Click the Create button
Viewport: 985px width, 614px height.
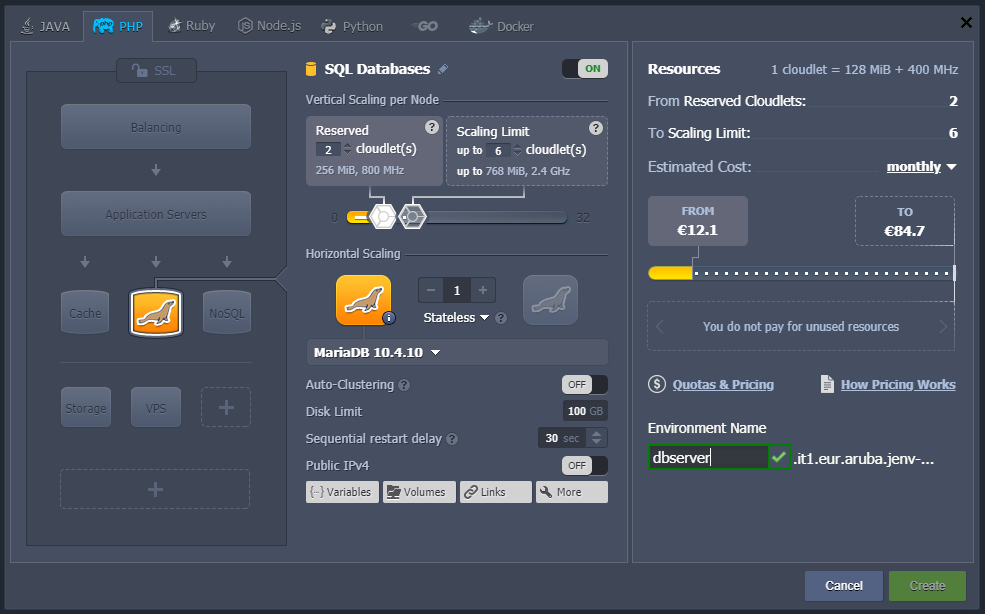coord(926,585)
